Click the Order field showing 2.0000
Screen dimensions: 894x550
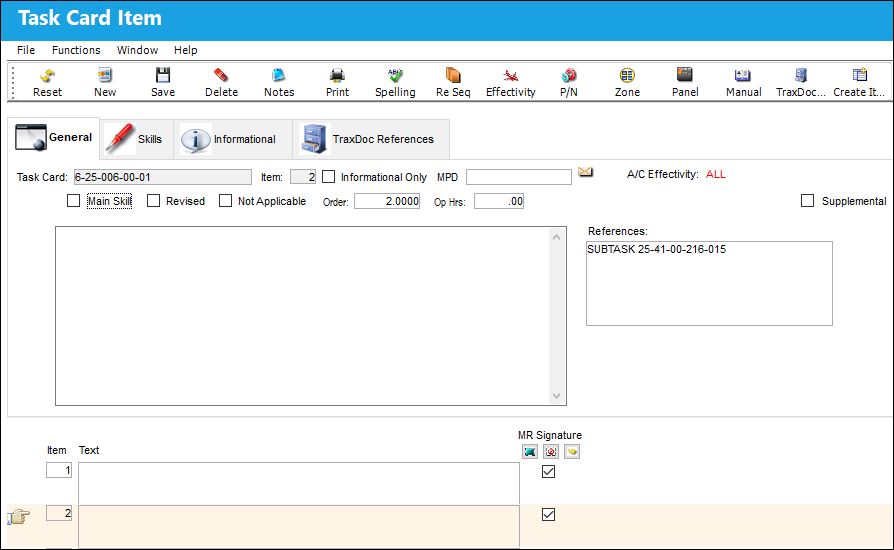pyautogui.click(x=387, y=201)
